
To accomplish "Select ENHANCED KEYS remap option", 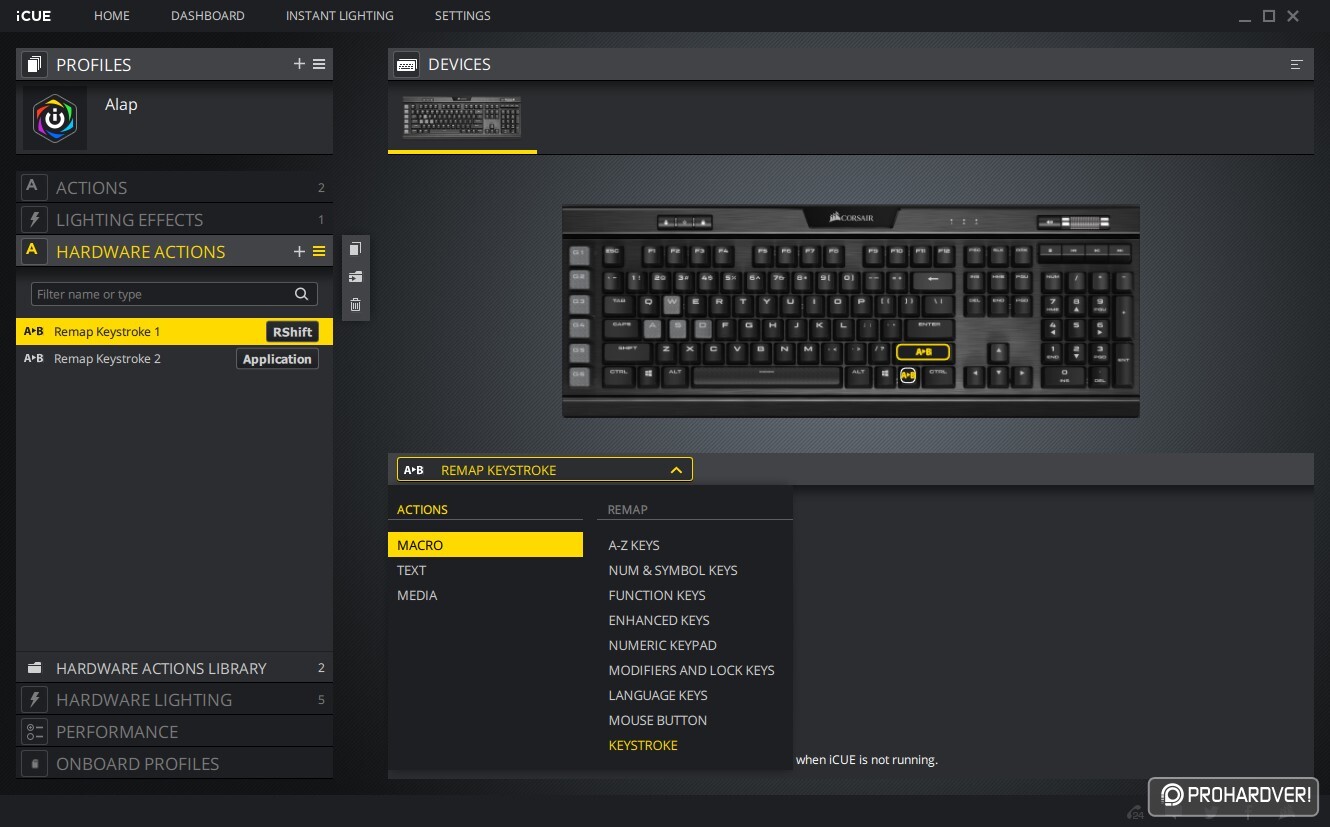I will click(659, 620).
